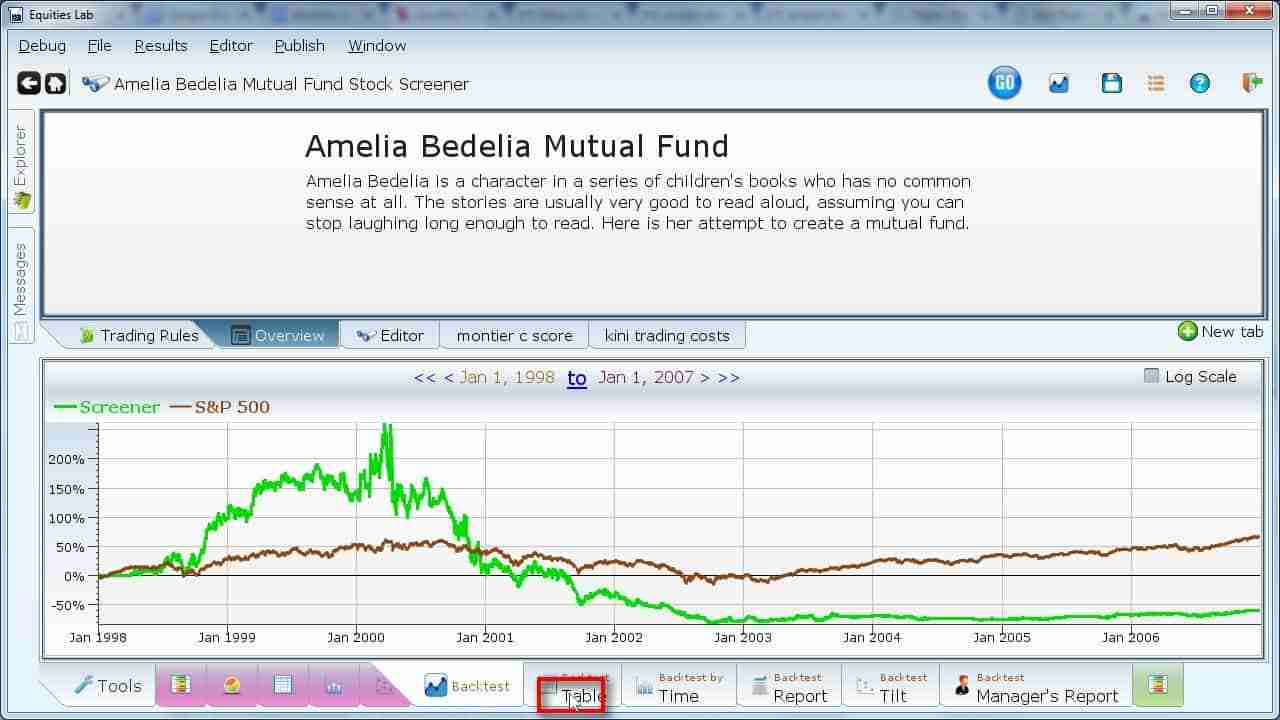Click the chart icon in the top toolbar
This screenshot has width=1280, height=720.
1059,84
